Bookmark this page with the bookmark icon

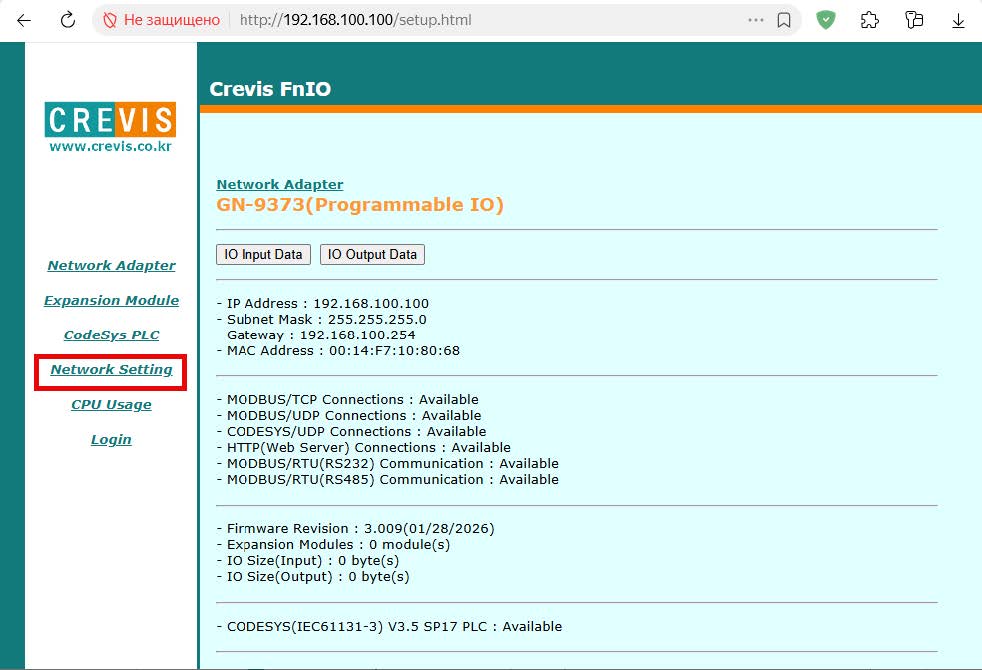coord(783,20)
